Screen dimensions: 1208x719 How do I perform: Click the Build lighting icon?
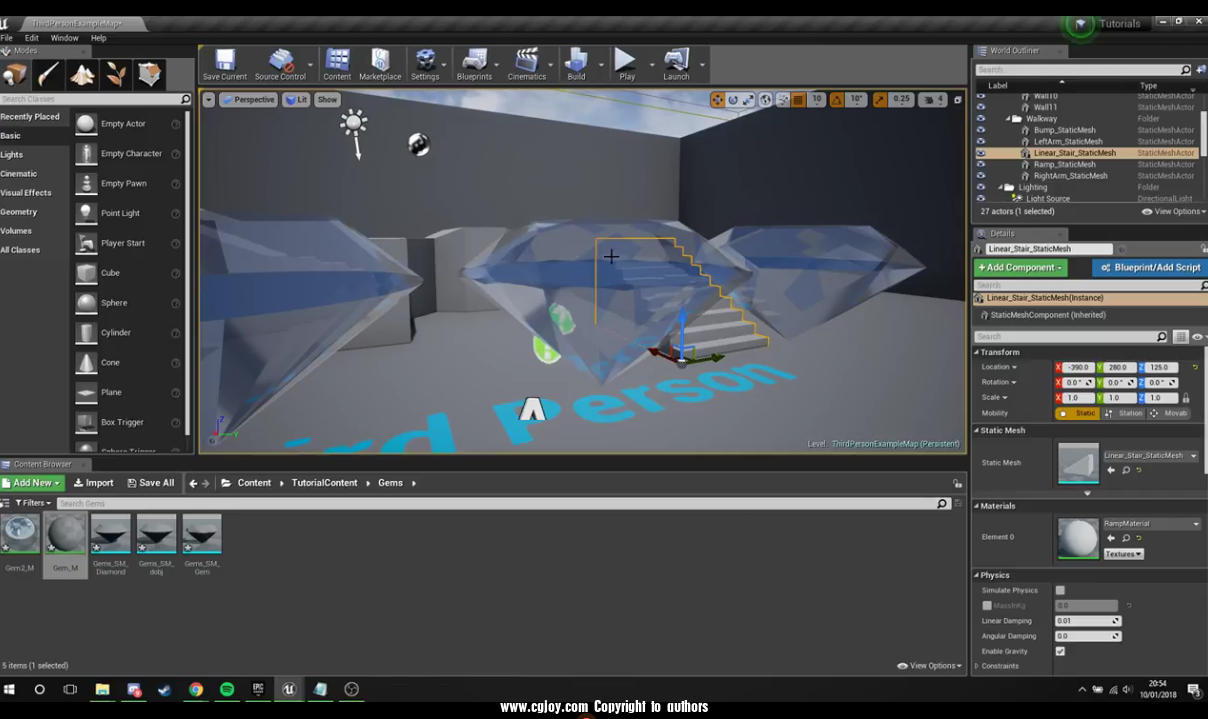(x=576, y=62)
